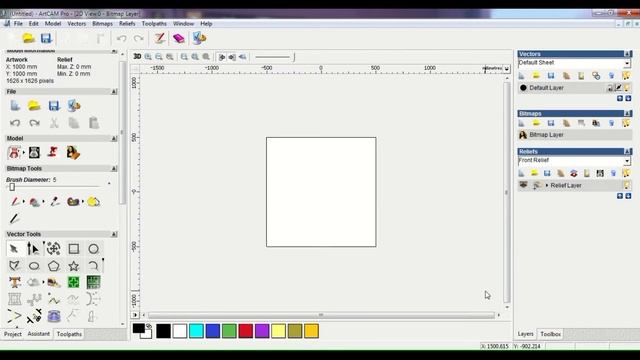
Task: Click the open folder icon in Bitmaps panel
Action: 536,123
